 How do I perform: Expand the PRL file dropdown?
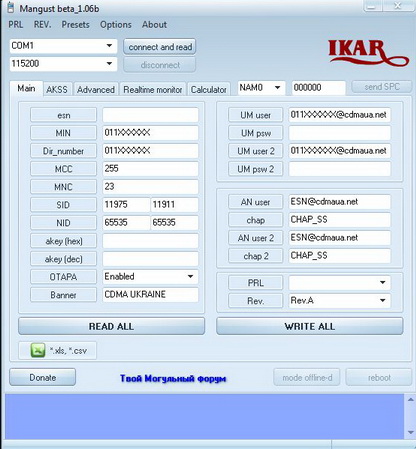click(x=339, y=283)
